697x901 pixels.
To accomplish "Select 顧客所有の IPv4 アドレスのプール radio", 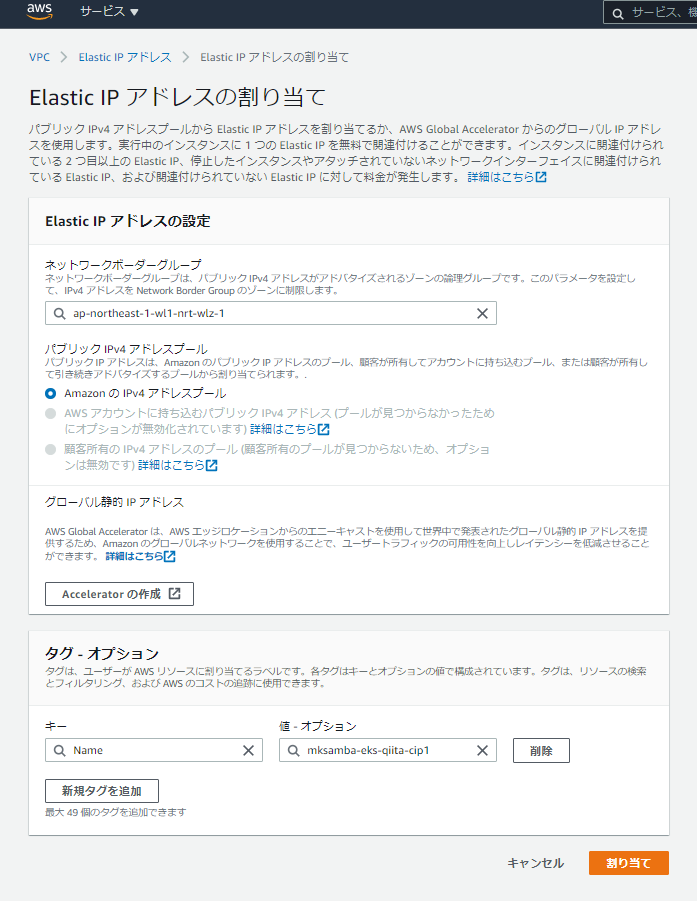I will [x=51, y=449].
